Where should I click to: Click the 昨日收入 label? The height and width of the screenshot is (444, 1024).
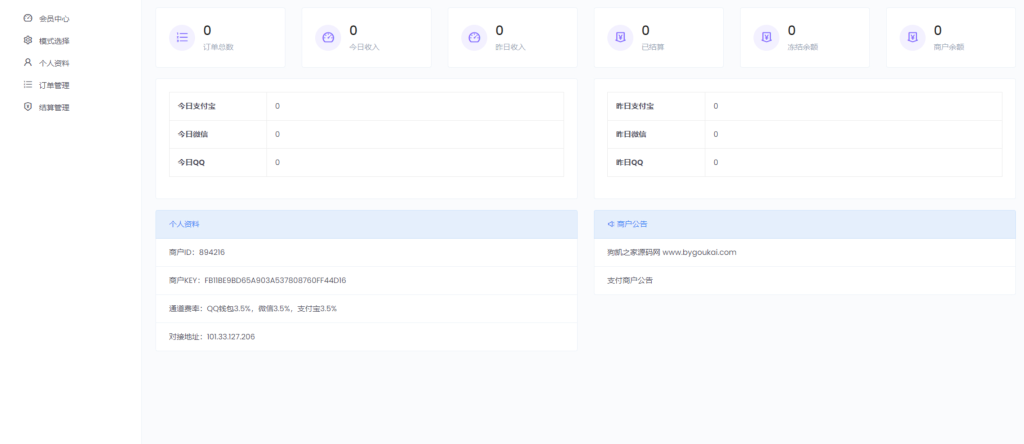click(511, 47)
